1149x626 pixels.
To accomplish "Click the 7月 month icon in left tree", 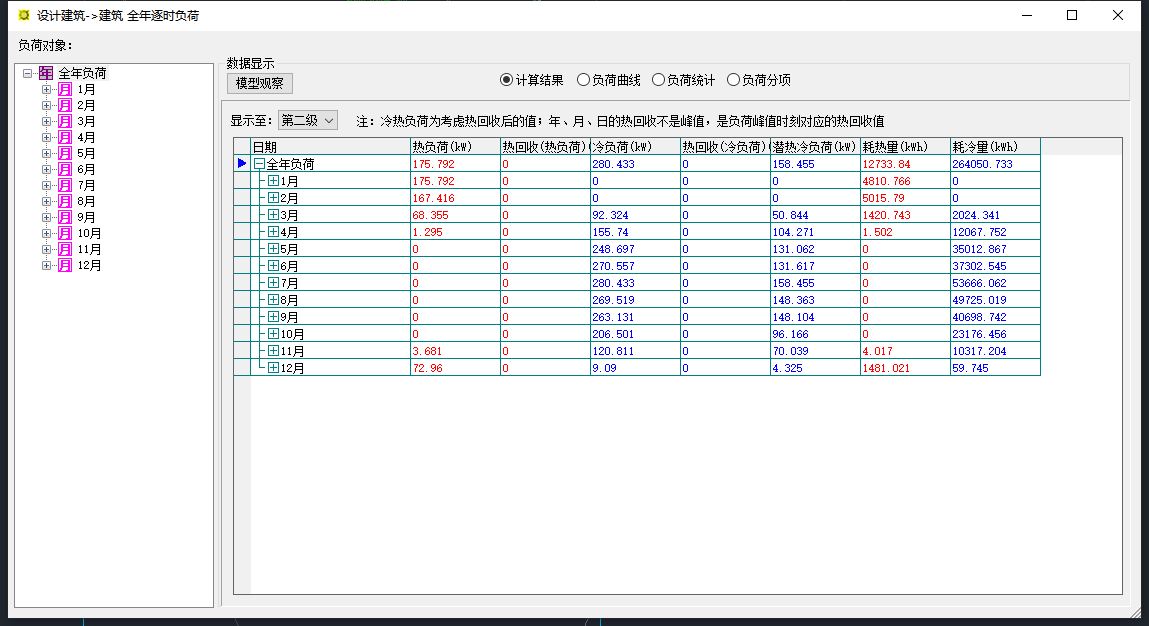I will pos(64,185).
